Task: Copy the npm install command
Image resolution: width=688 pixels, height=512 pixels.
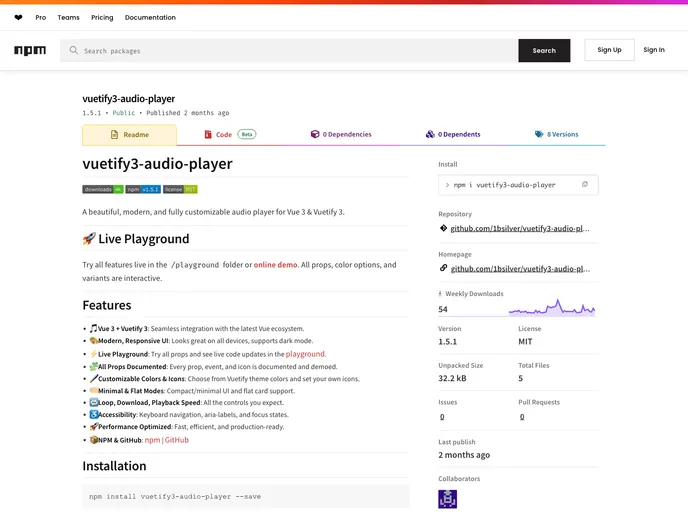Action: pos(584,184)
